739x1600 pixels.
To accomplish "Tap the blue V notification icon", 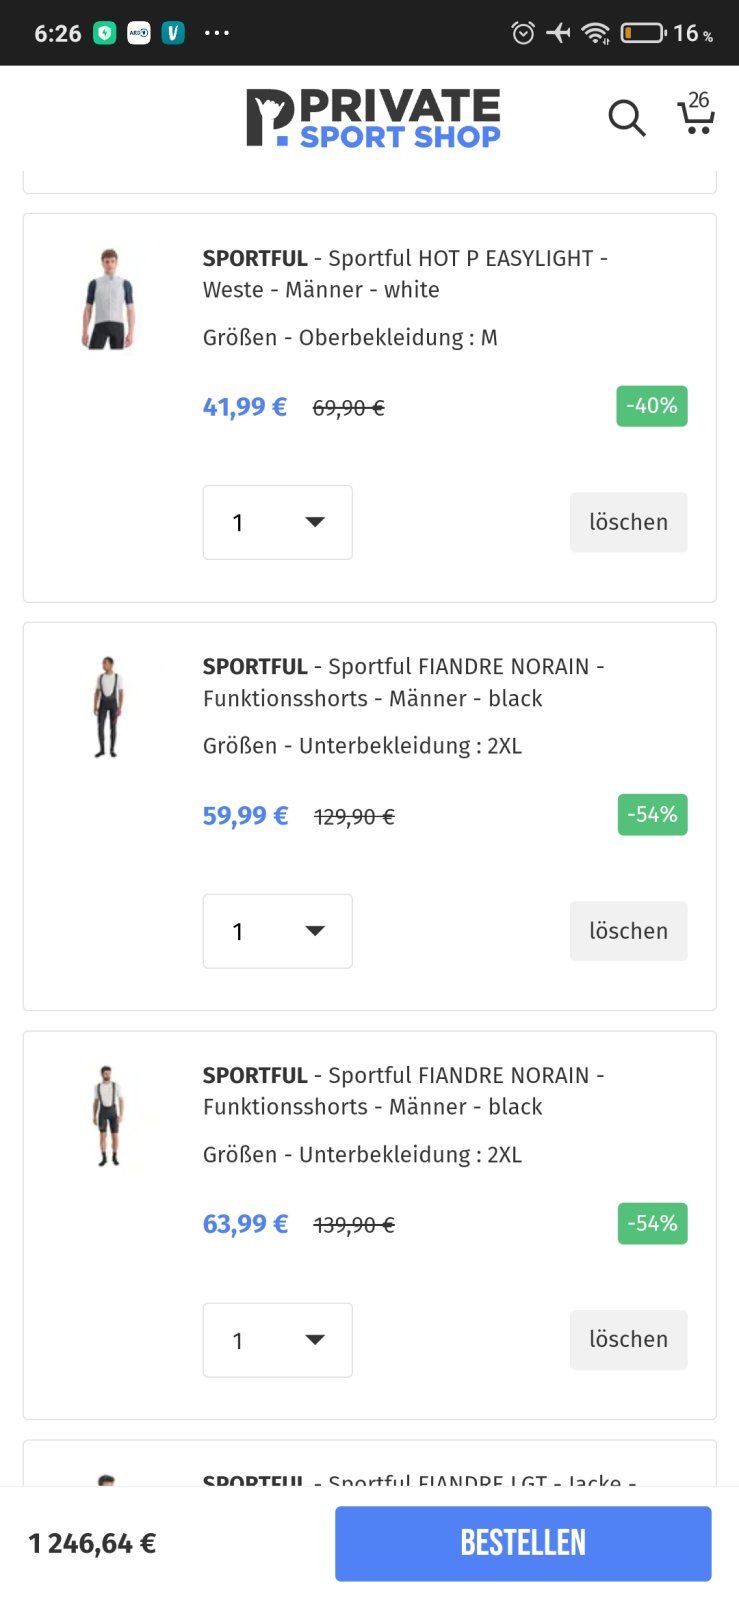I will [x=173, y=33].
